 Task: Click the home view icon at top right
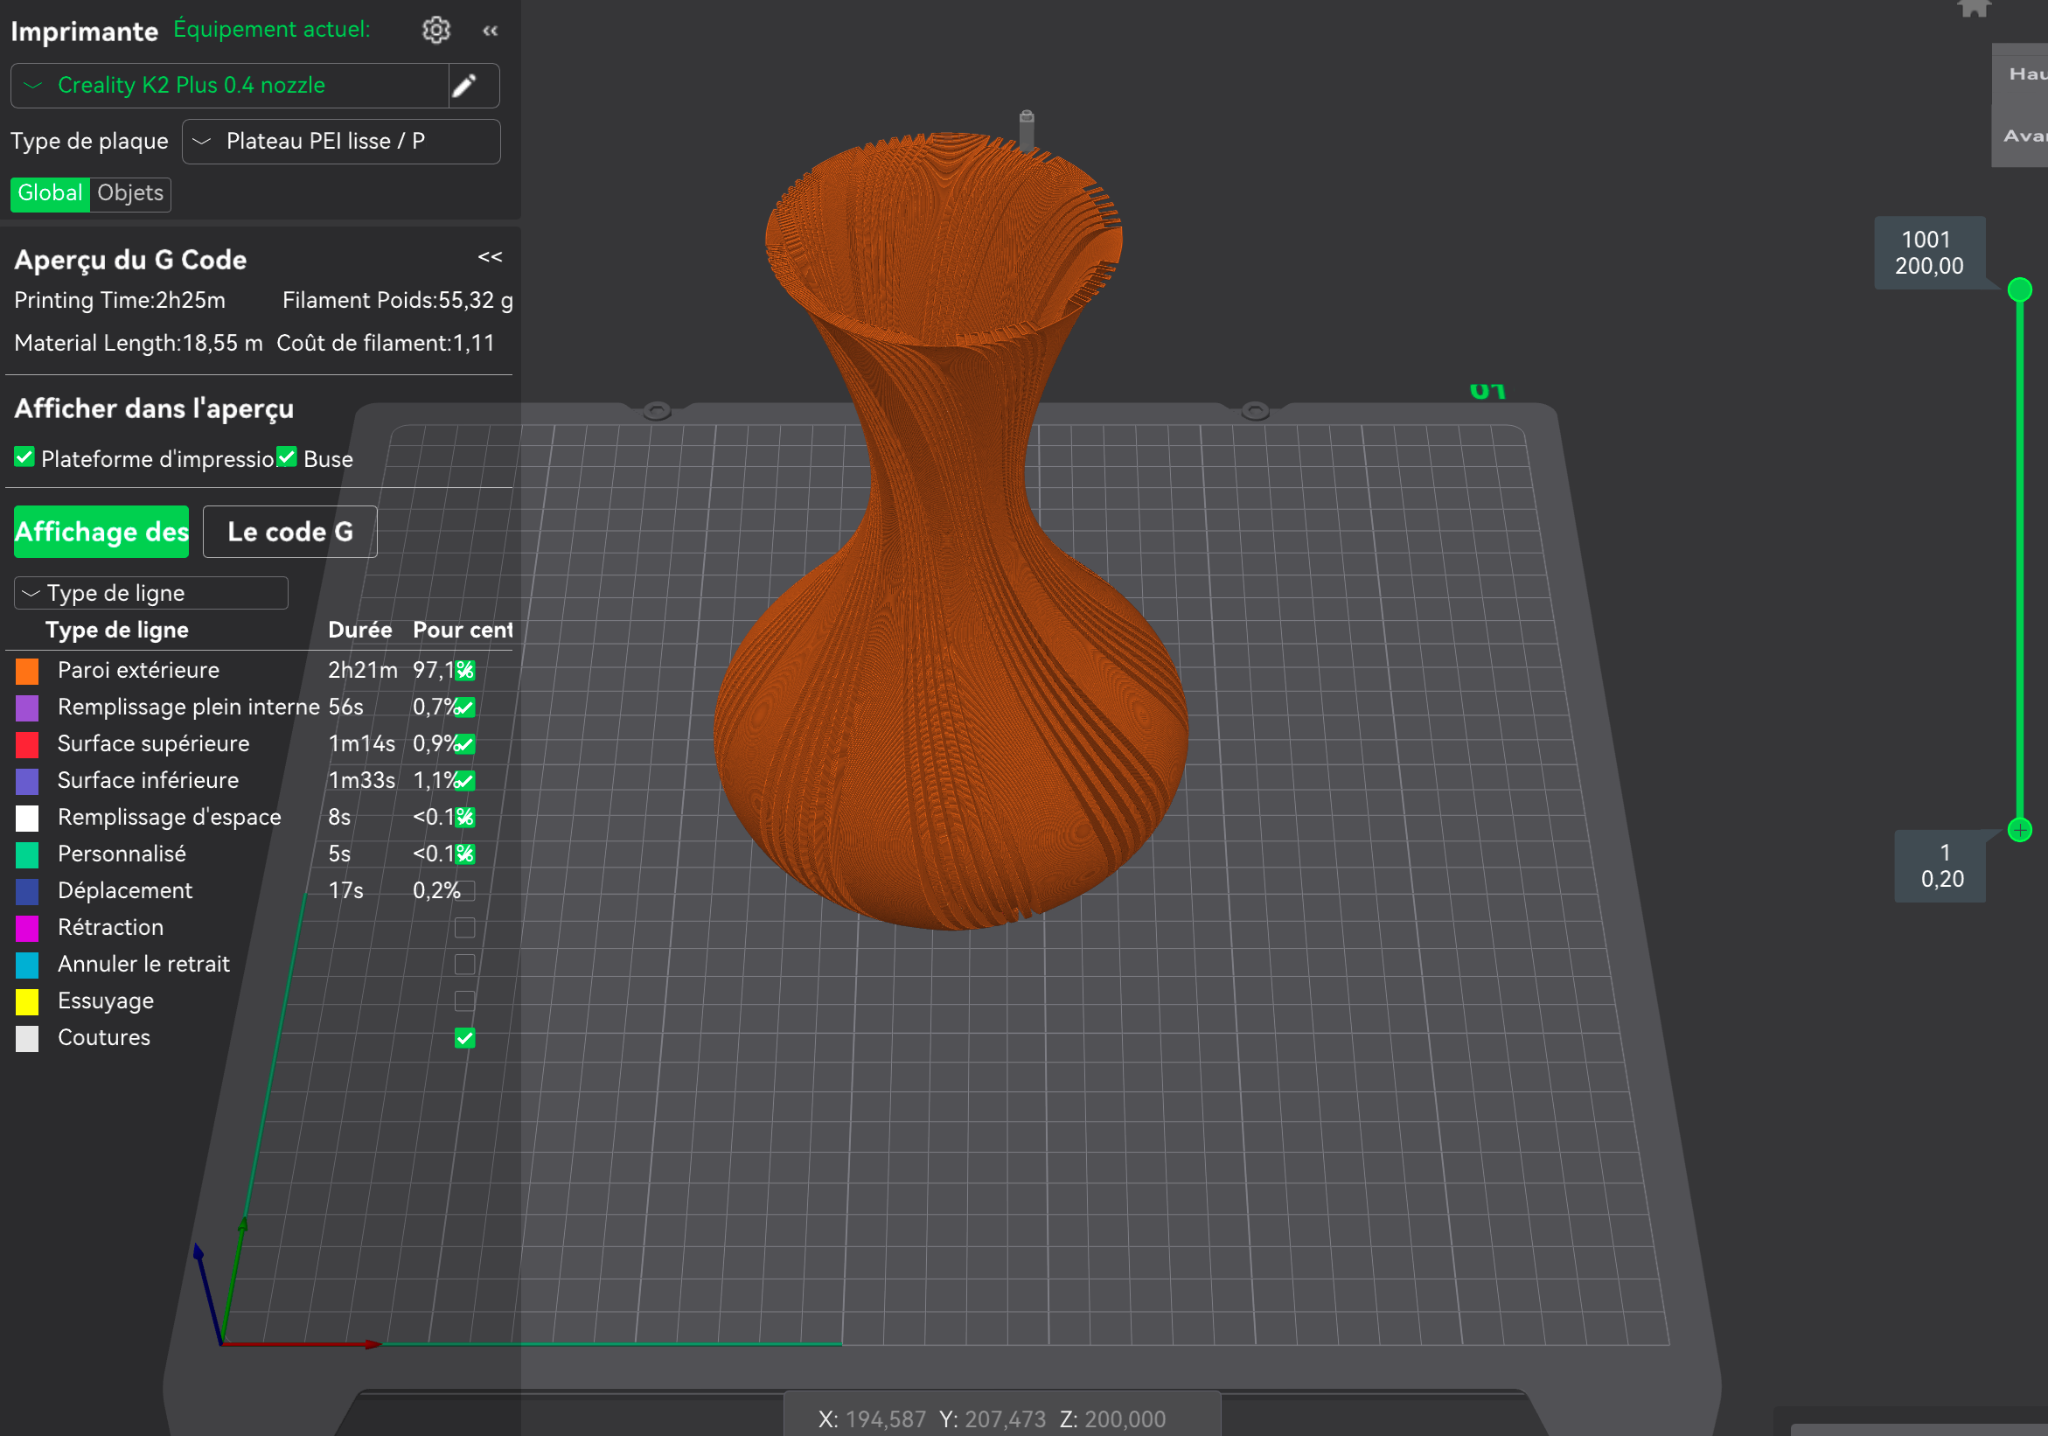[x=1973, y=8]
